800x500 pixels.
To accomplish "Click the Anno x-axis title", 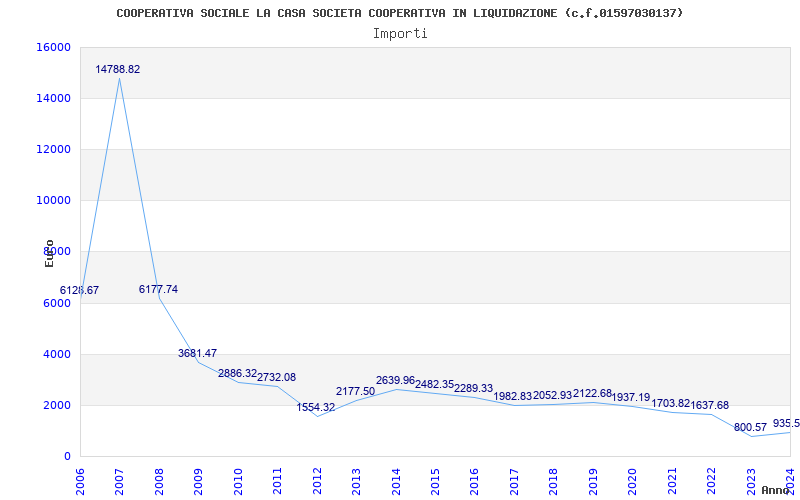I will tap(777, 490).
